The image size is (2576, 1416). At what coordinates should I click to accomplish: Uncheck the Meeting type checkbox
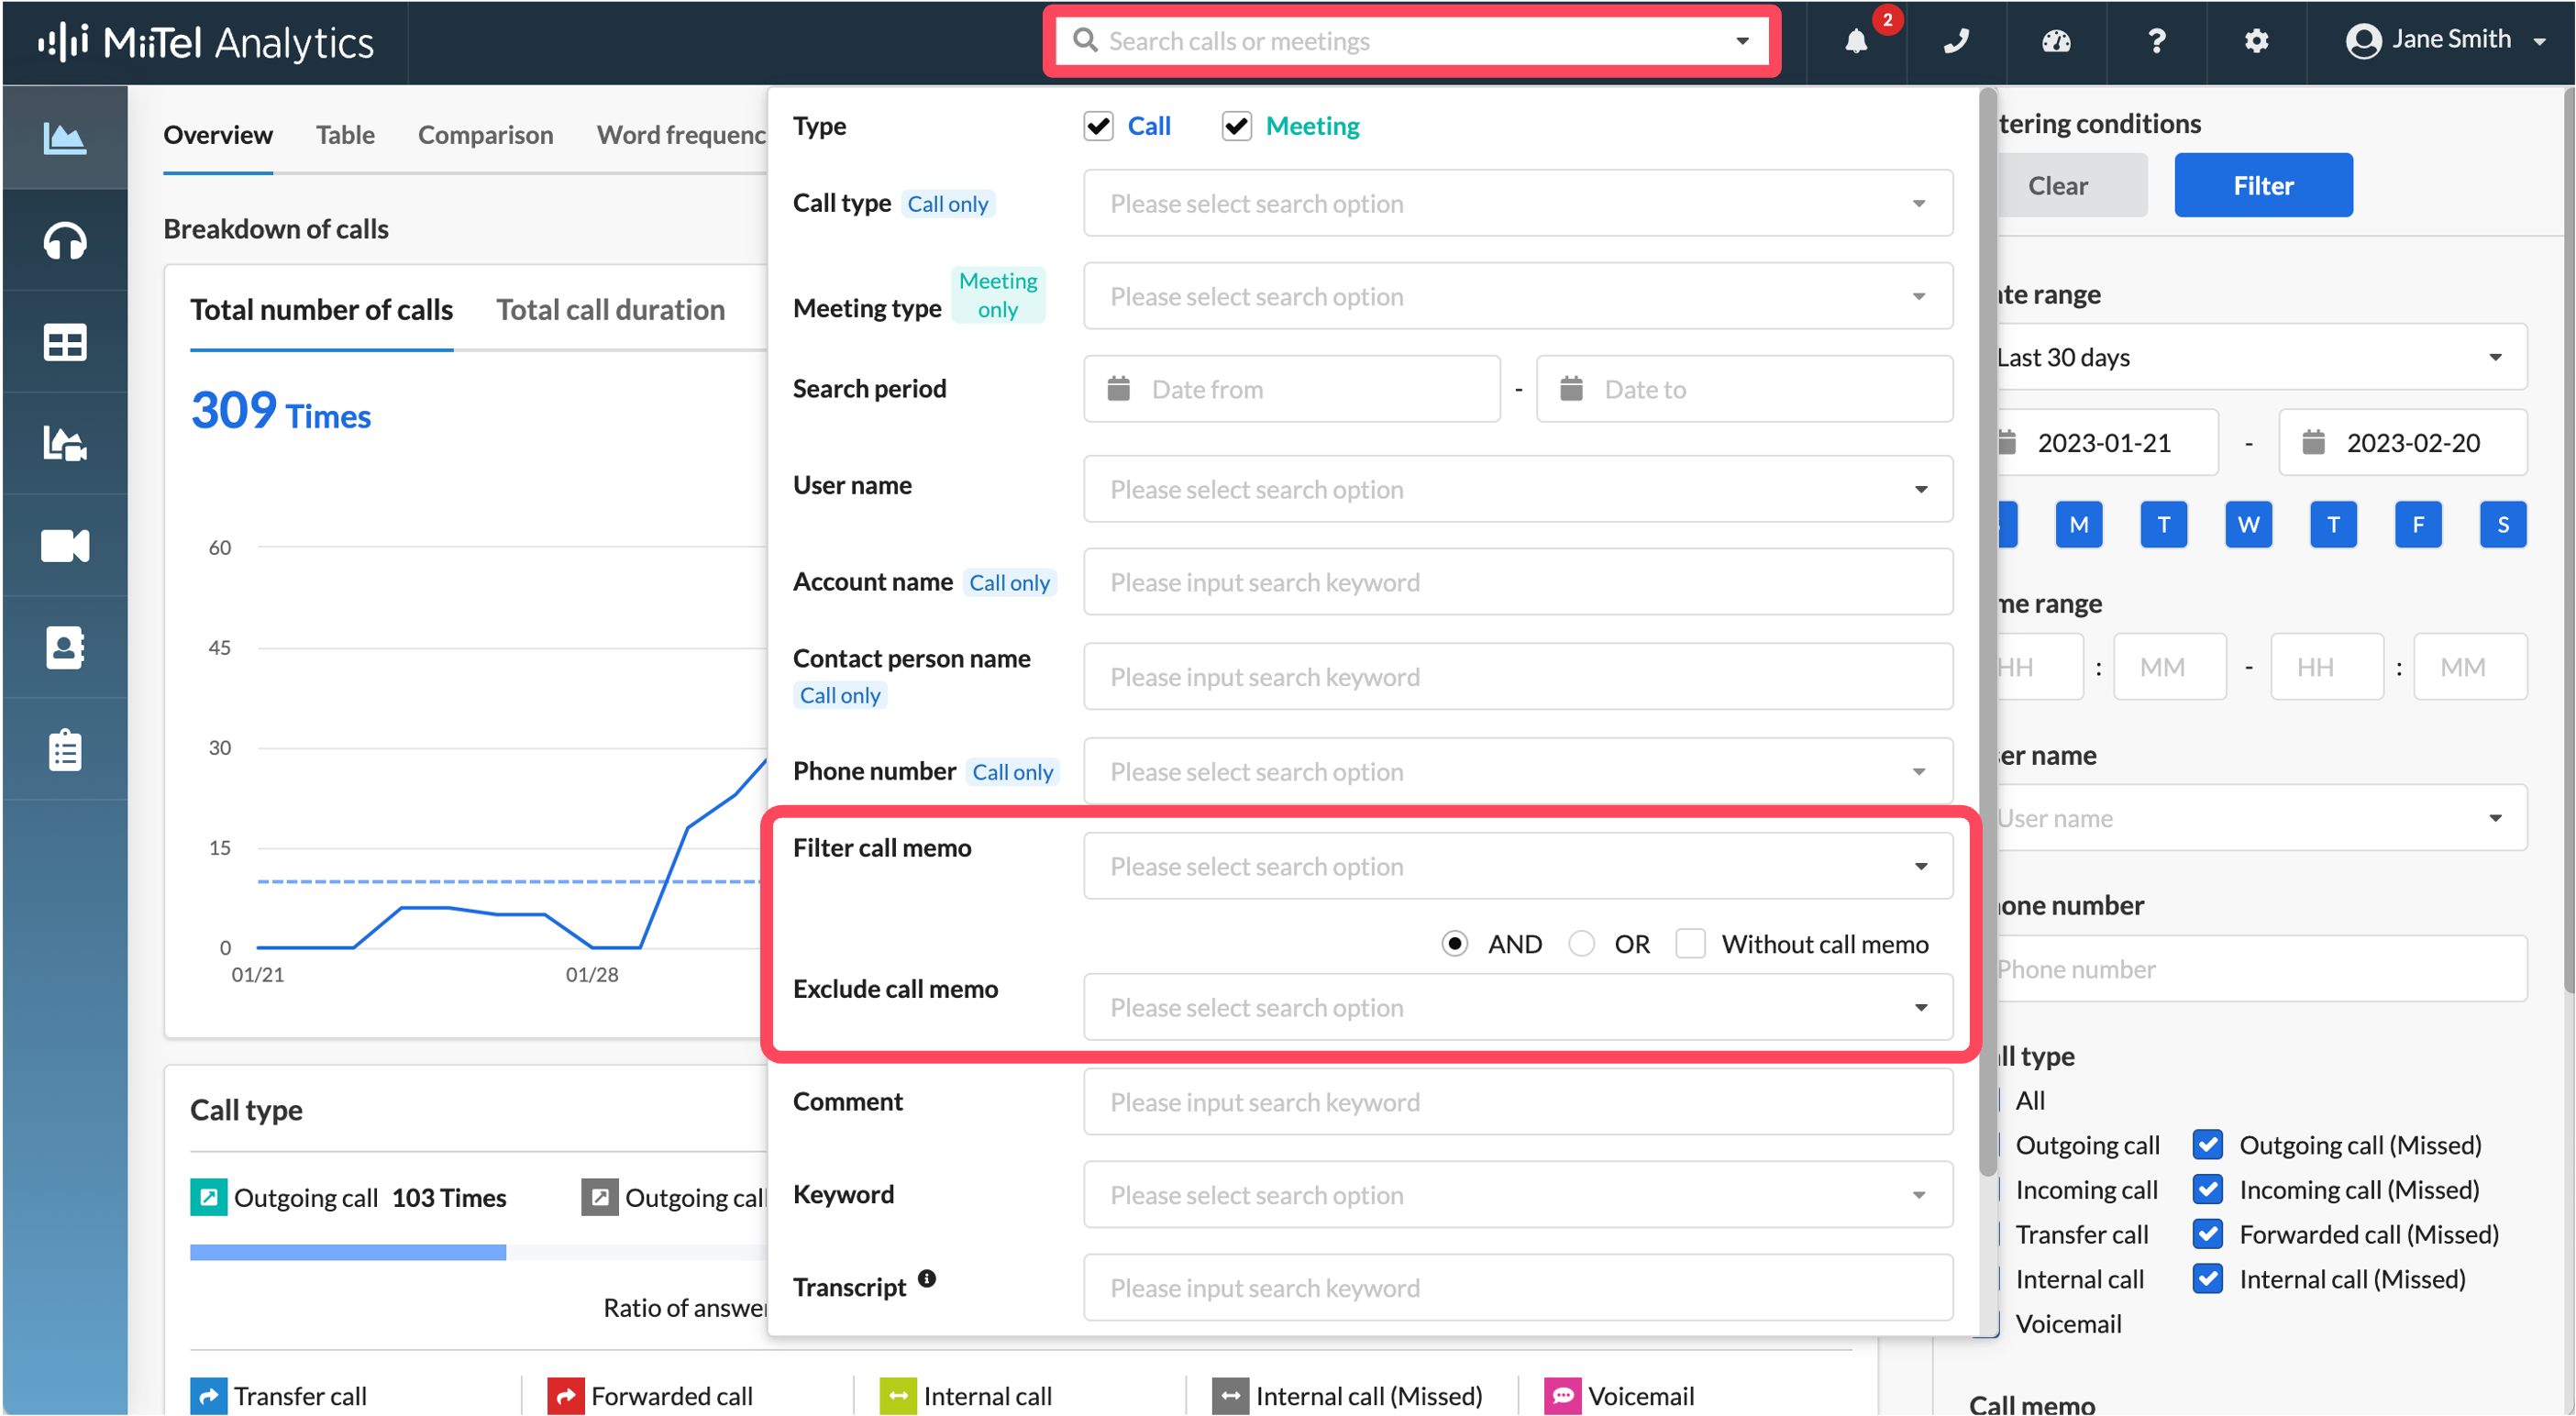coord(1236,126)
